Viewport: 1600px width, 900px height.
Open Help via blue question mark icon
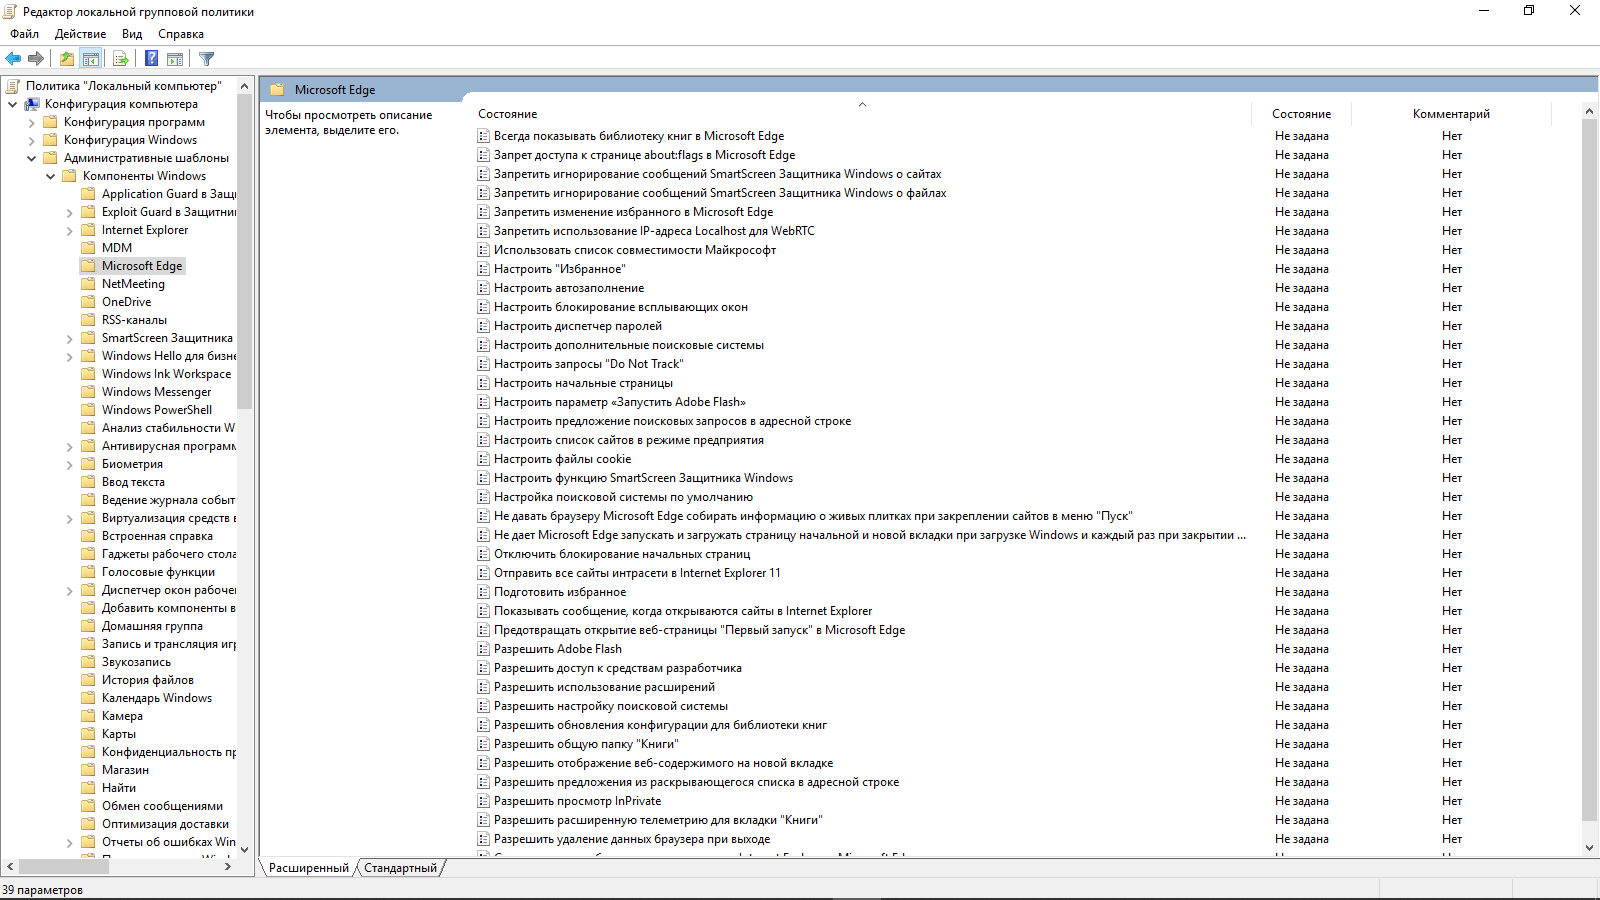pyautogui.click(x=152, y=59)
